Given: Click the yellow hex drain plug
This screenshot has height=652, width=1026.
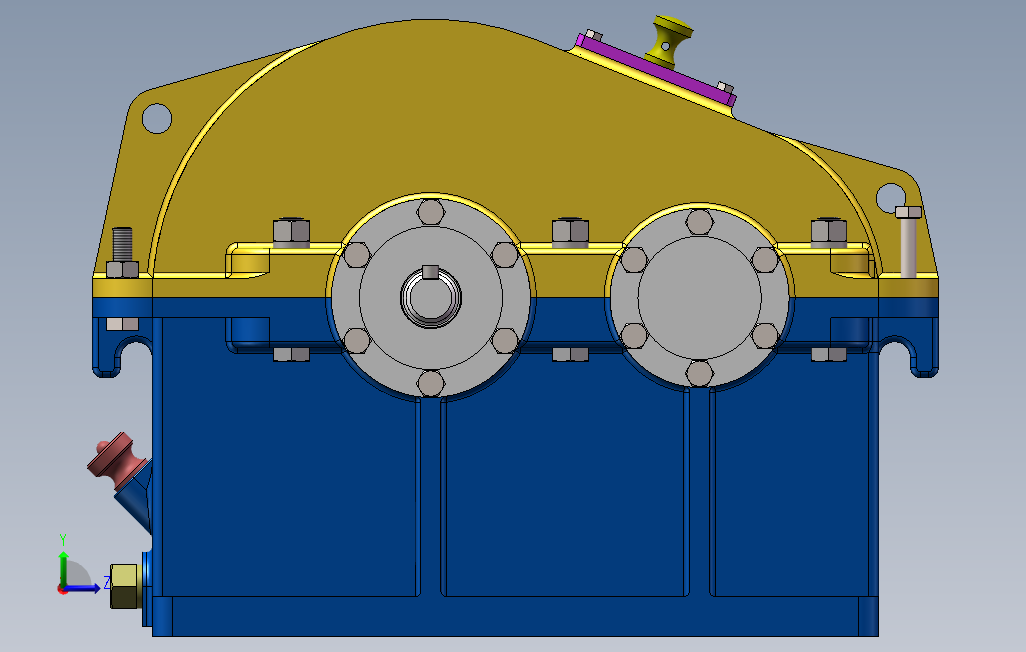Looking at the screenshot, I should click(124, 586).
